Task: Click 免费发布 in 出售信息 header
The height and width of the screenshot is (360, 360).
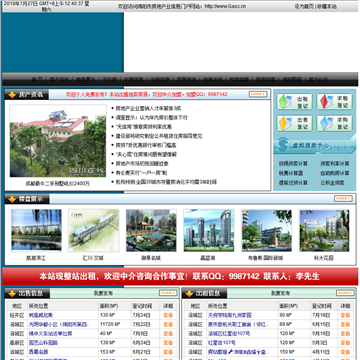Action: [103, 294]
